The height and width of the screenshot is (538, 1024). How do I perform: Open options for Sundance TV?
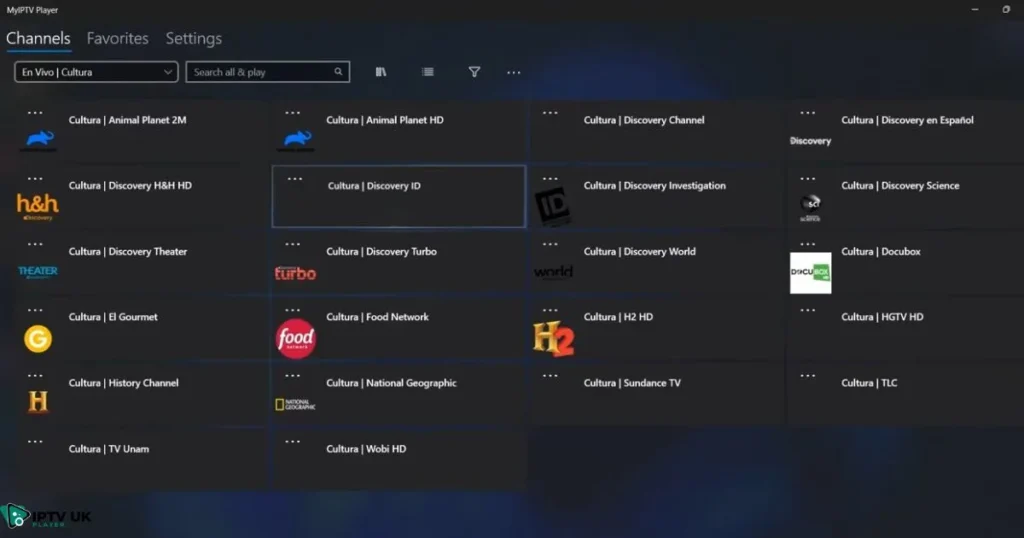click(551, 375)
